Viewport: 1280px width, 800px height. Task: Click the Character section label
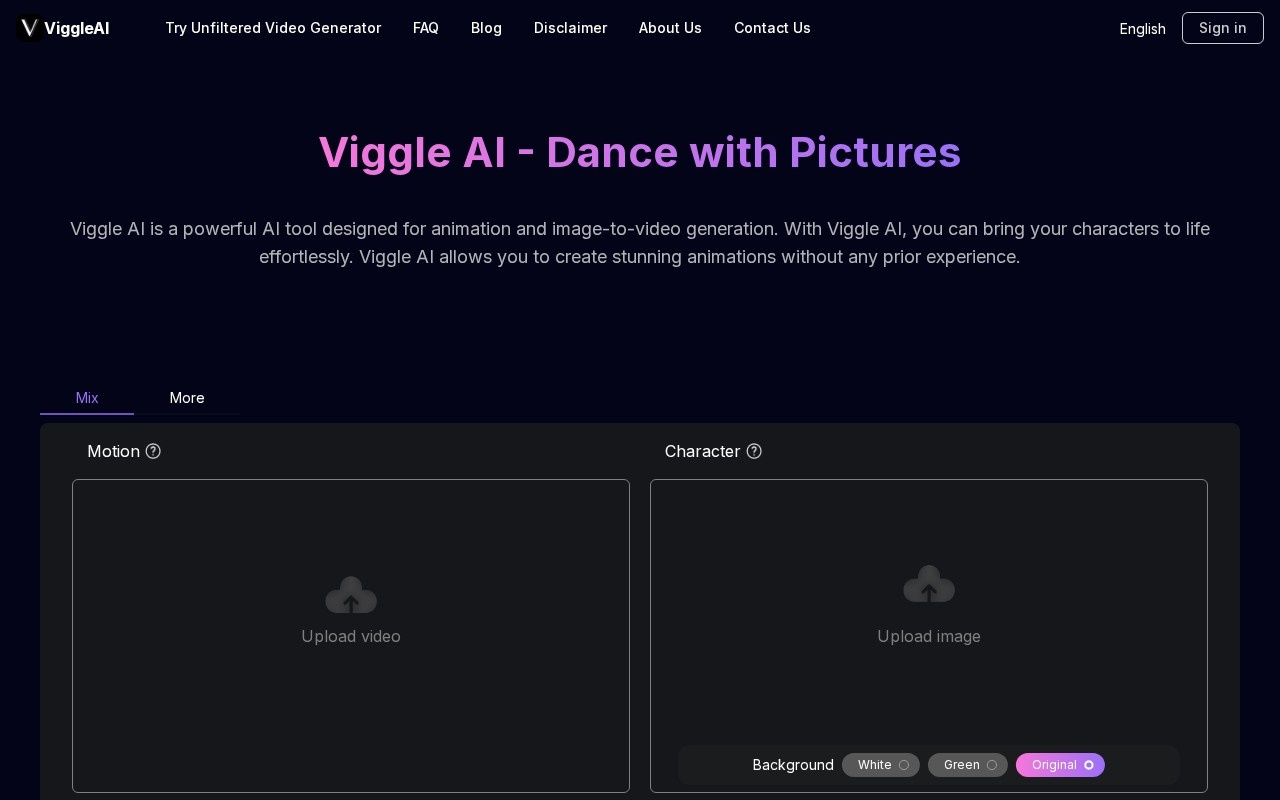click(703, 451)
